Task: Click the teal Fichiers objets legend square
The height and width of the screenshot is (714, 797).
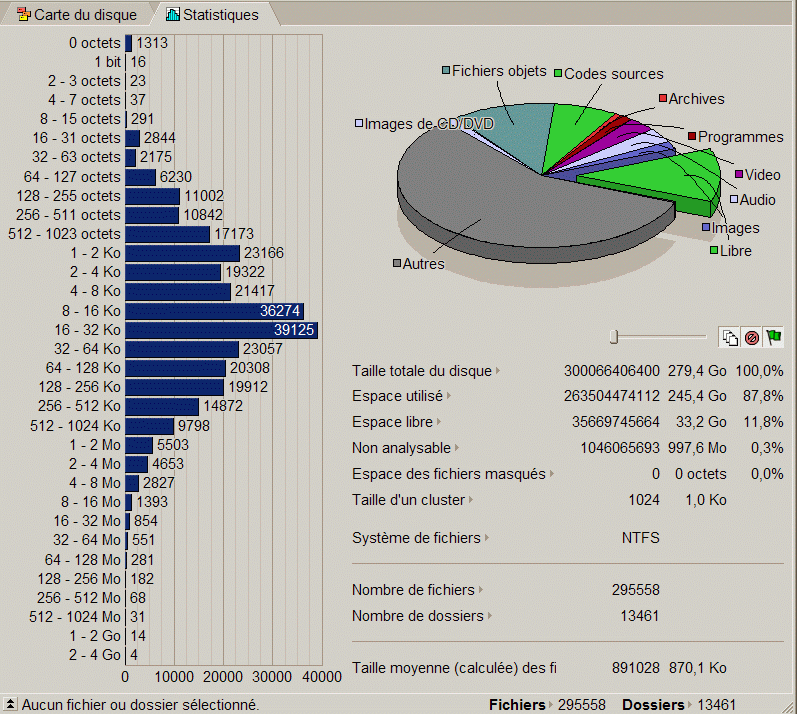Action: pos(446,71)
